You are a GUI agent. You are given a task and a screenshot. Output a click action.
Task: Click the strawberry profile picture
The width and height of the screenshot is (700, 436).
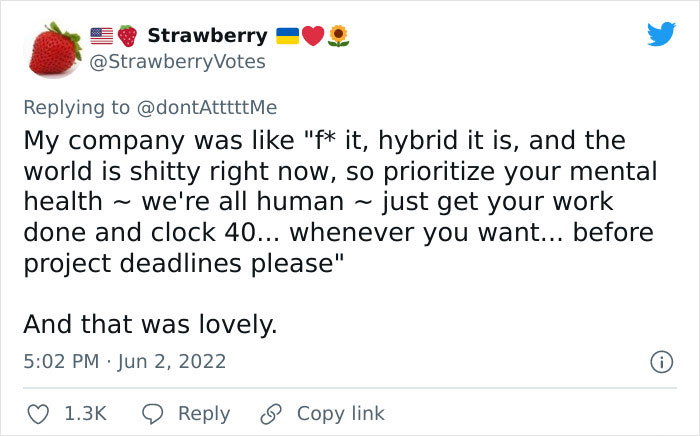pyautogui.click(x=55, y=48)
